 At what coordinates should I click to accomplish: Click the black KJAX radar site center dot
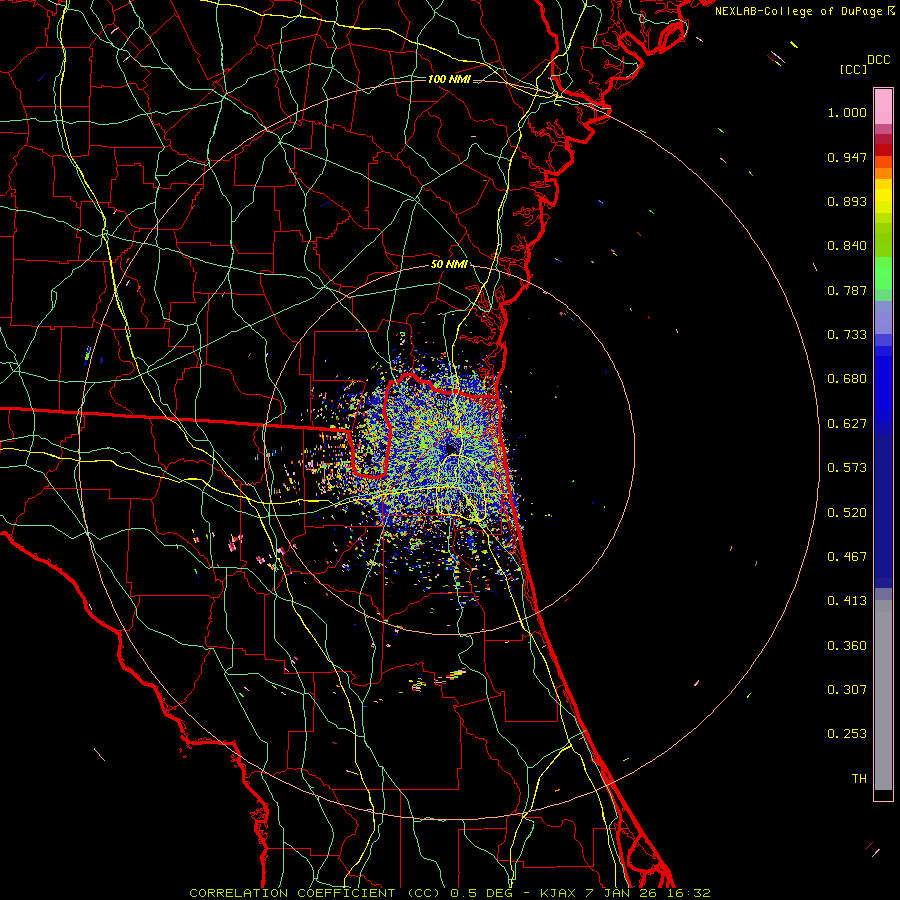click(x=451, y=448)
